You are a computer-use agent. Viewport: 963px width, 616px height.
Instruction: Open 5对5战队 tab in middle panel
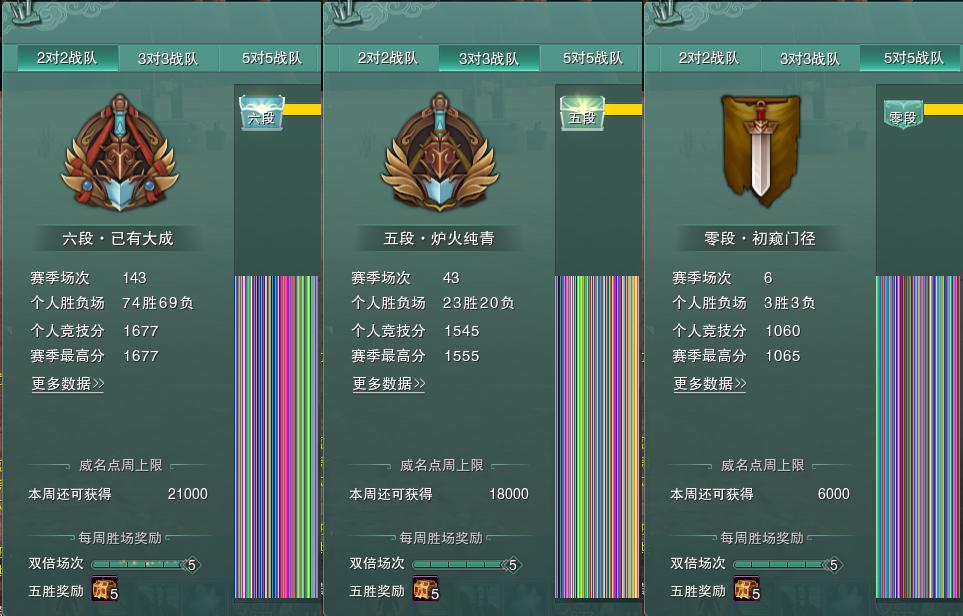click(x=592, y=59)
